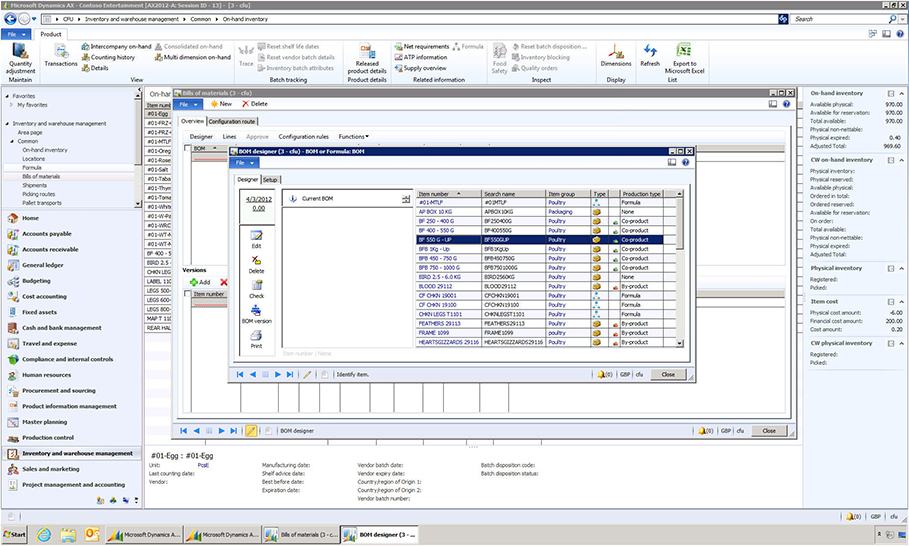Image resolution: width=909 pixels, height=546 pixels.
Task: Select the Product ribbon tab
Action: tap(50, 34)
